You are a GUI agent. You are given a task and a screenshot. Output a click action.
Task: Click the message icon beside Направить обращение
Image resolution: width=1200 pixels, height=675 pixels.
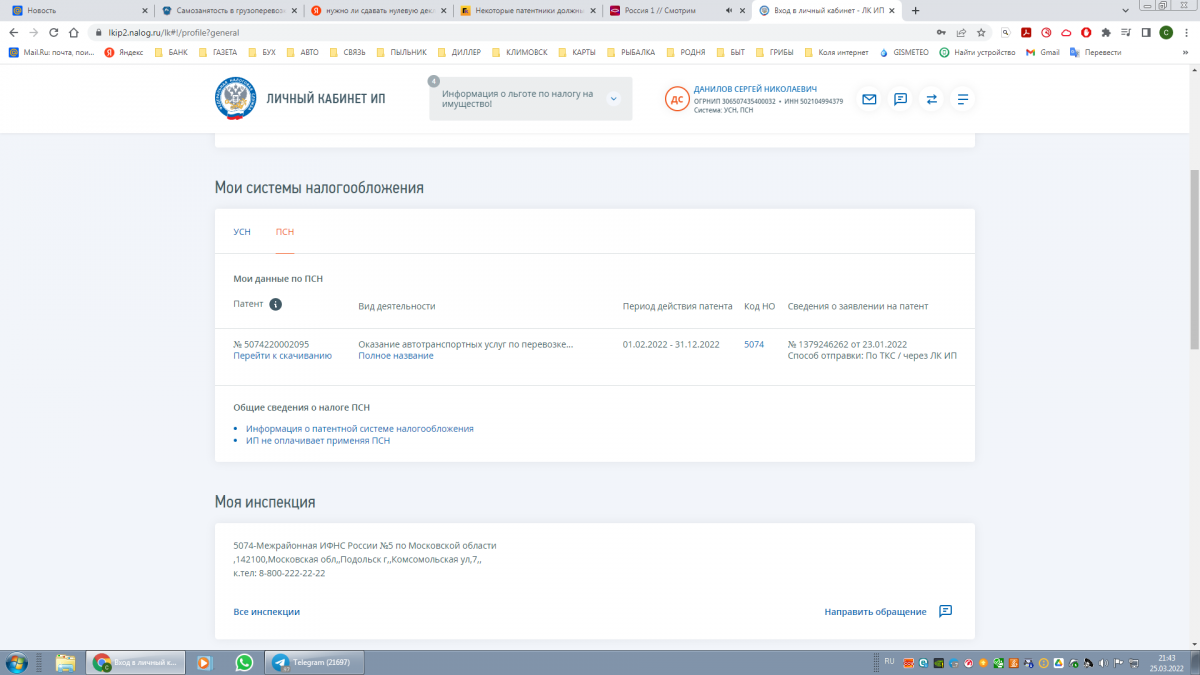pyautogui.click(x=945, y=611)
